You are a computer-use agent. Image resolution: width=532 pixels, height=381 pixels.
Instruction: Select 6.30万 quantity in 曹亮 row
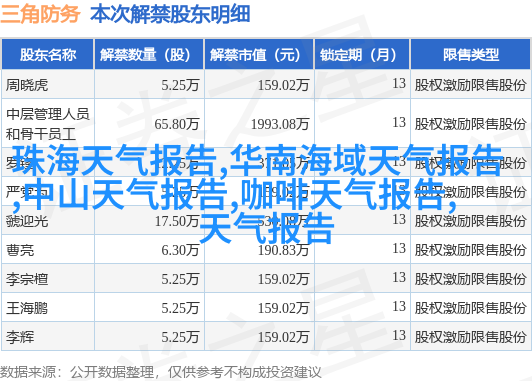180,250
